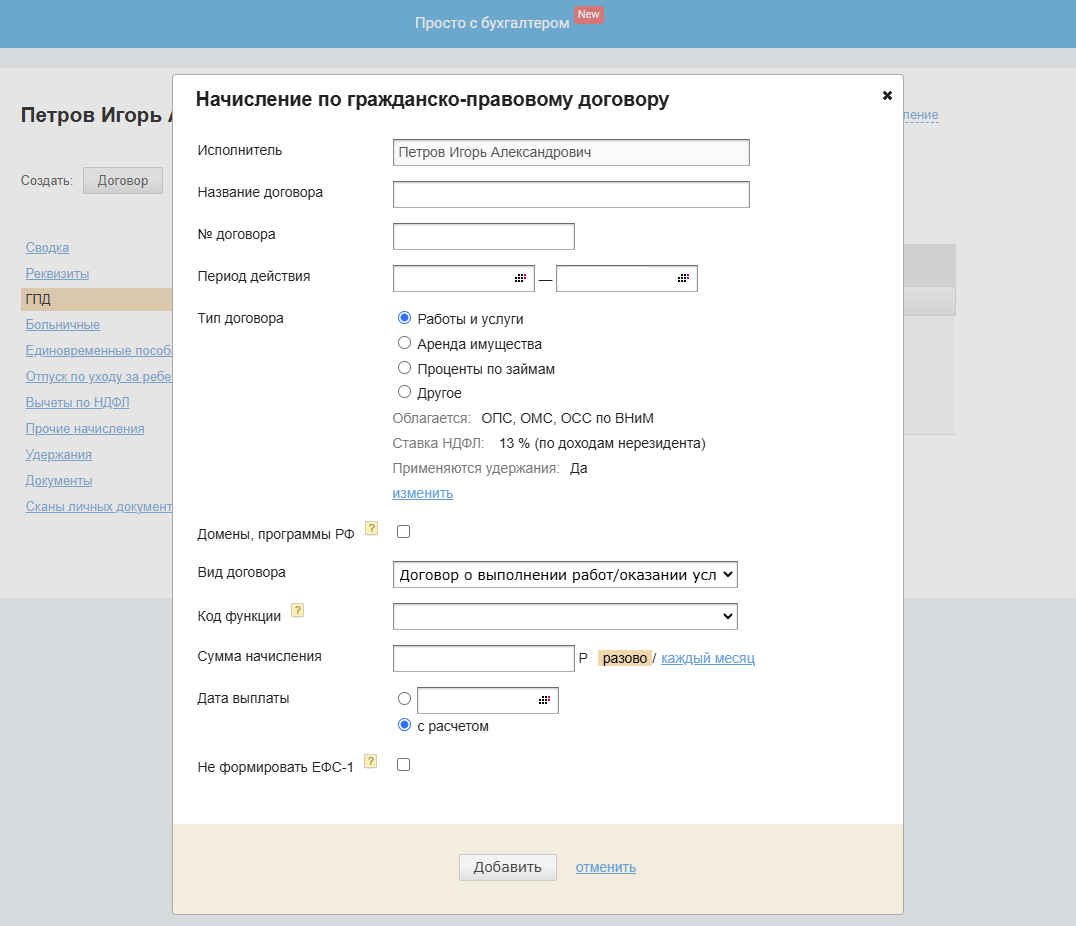
Task: Choose Проценты по займам contract type
Action: [x=405, y=368]
